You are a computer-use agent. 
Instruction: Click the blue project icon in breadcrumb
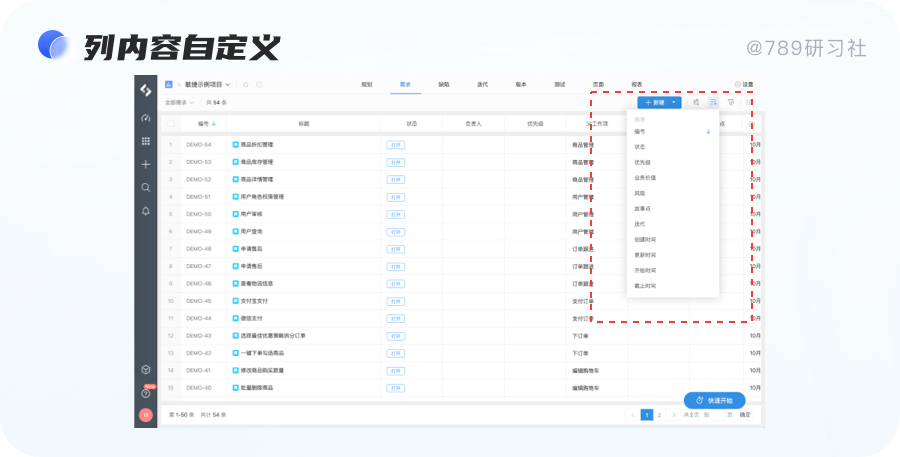(169, 84)
